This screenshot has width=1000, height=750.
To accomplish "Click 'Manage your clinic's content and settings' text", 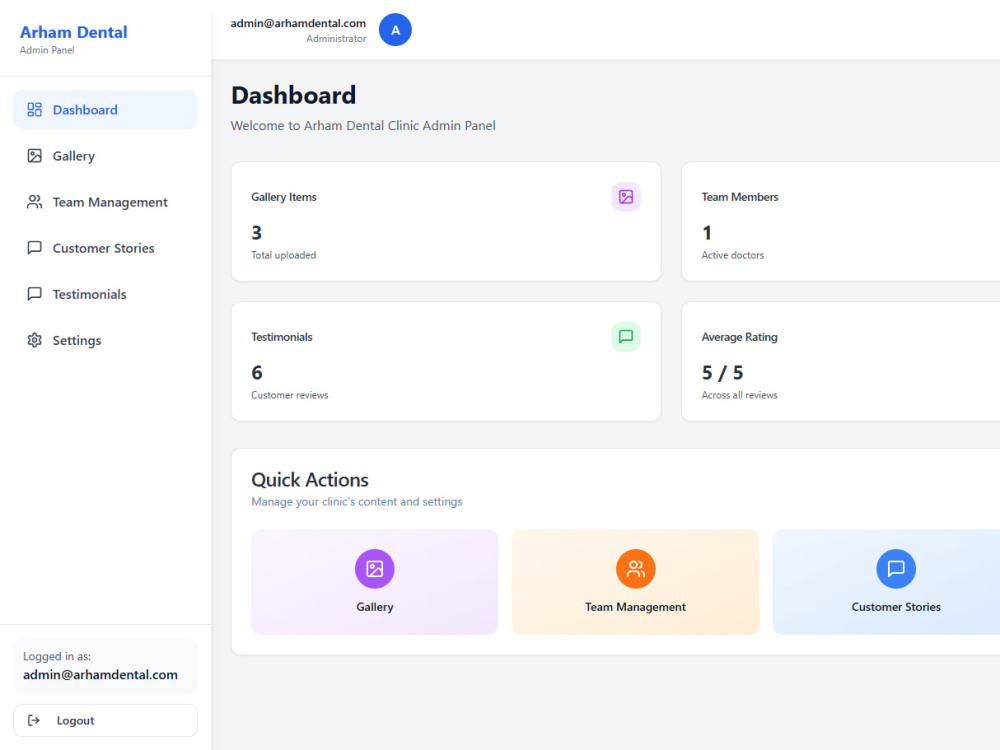I will pyautogui.click(x=357, y=501).
